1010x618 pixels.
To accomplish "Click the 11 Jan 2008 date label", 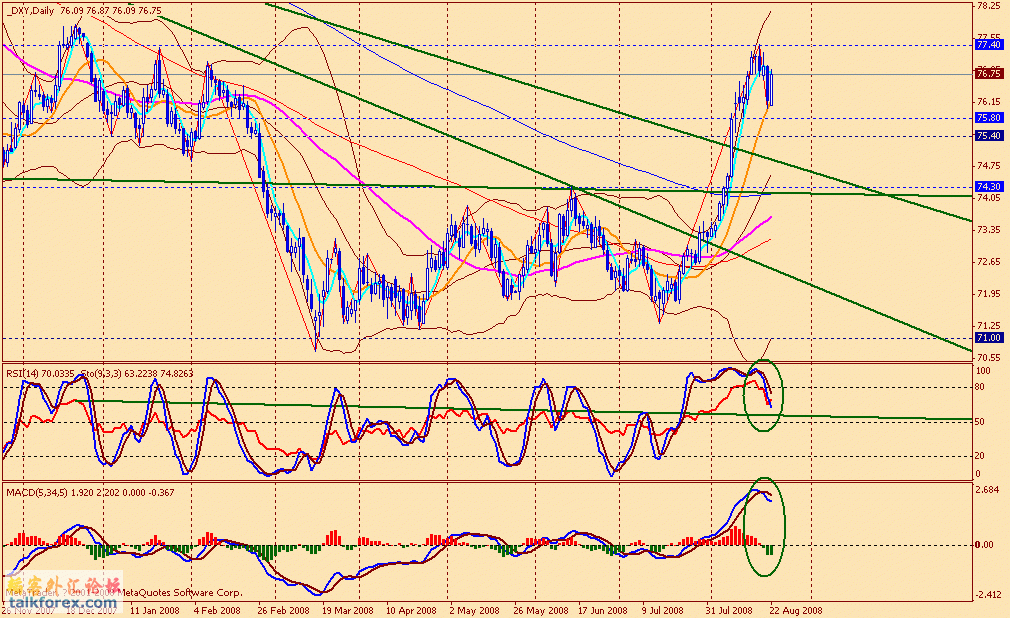I will (155, 611).
